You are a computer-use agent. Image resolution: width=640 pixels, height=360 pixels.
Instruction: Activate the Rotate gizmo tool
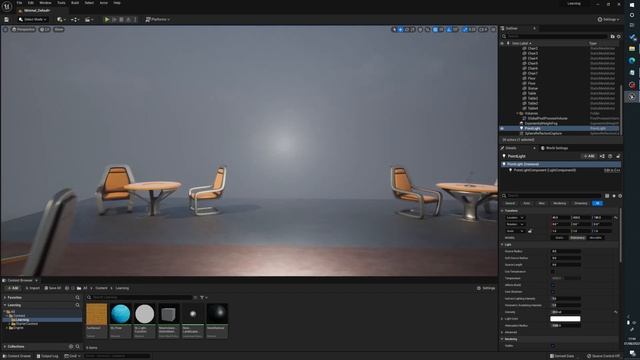coord(407,29)
